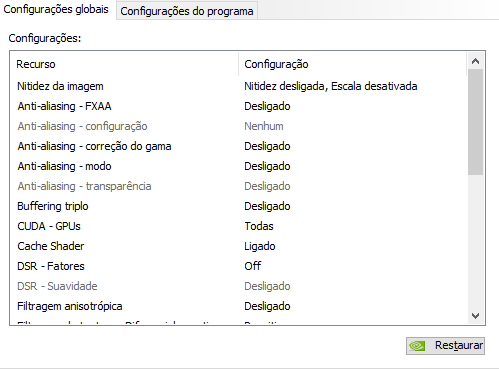
Task: Open Anti-aliasing - modo Desligado value
Action: pos(267,166)
